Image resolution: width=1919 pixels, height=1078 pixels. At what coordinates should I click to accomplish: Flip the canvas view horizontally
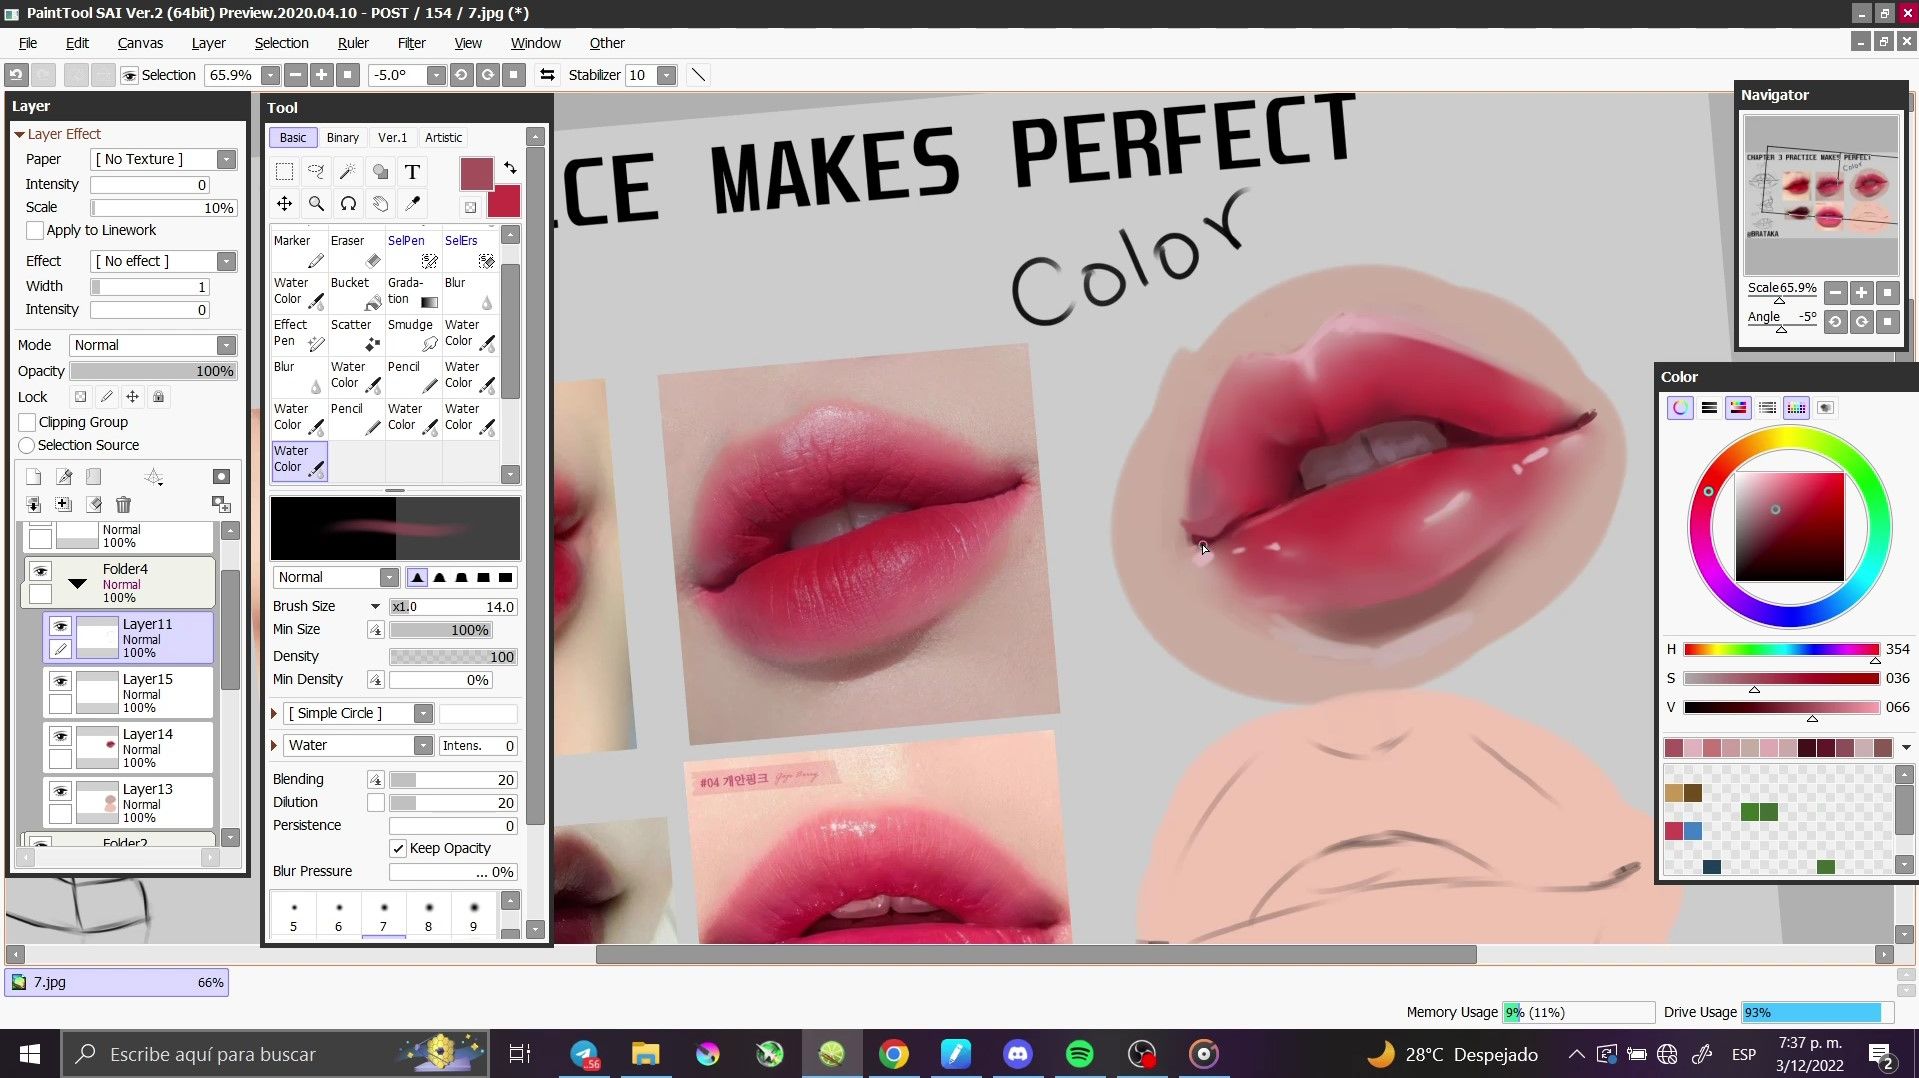click(547, 75)
